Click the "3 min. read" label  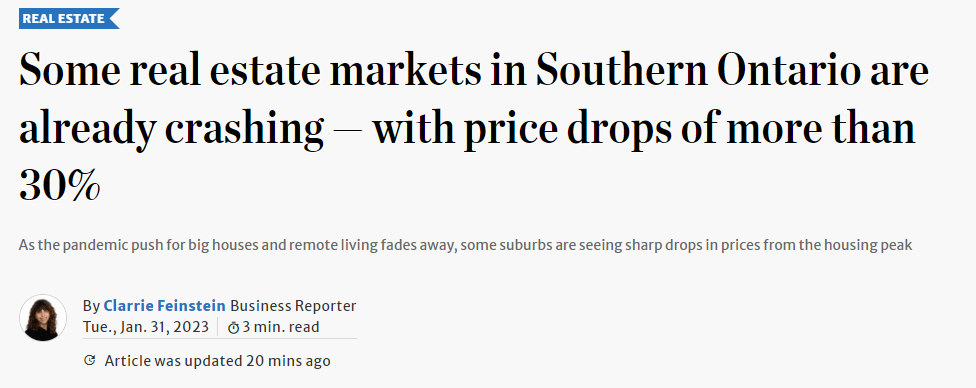click(281, 327)
